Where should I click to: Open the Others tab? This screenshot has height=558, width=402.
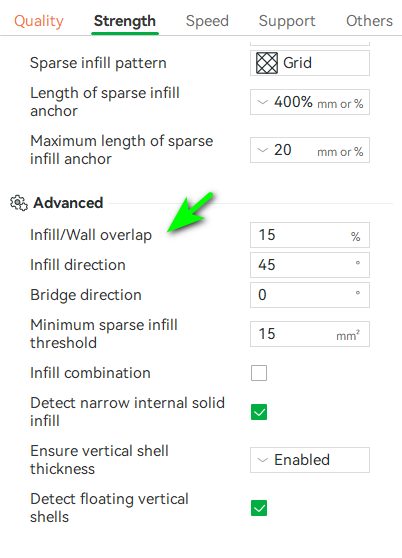369,21
